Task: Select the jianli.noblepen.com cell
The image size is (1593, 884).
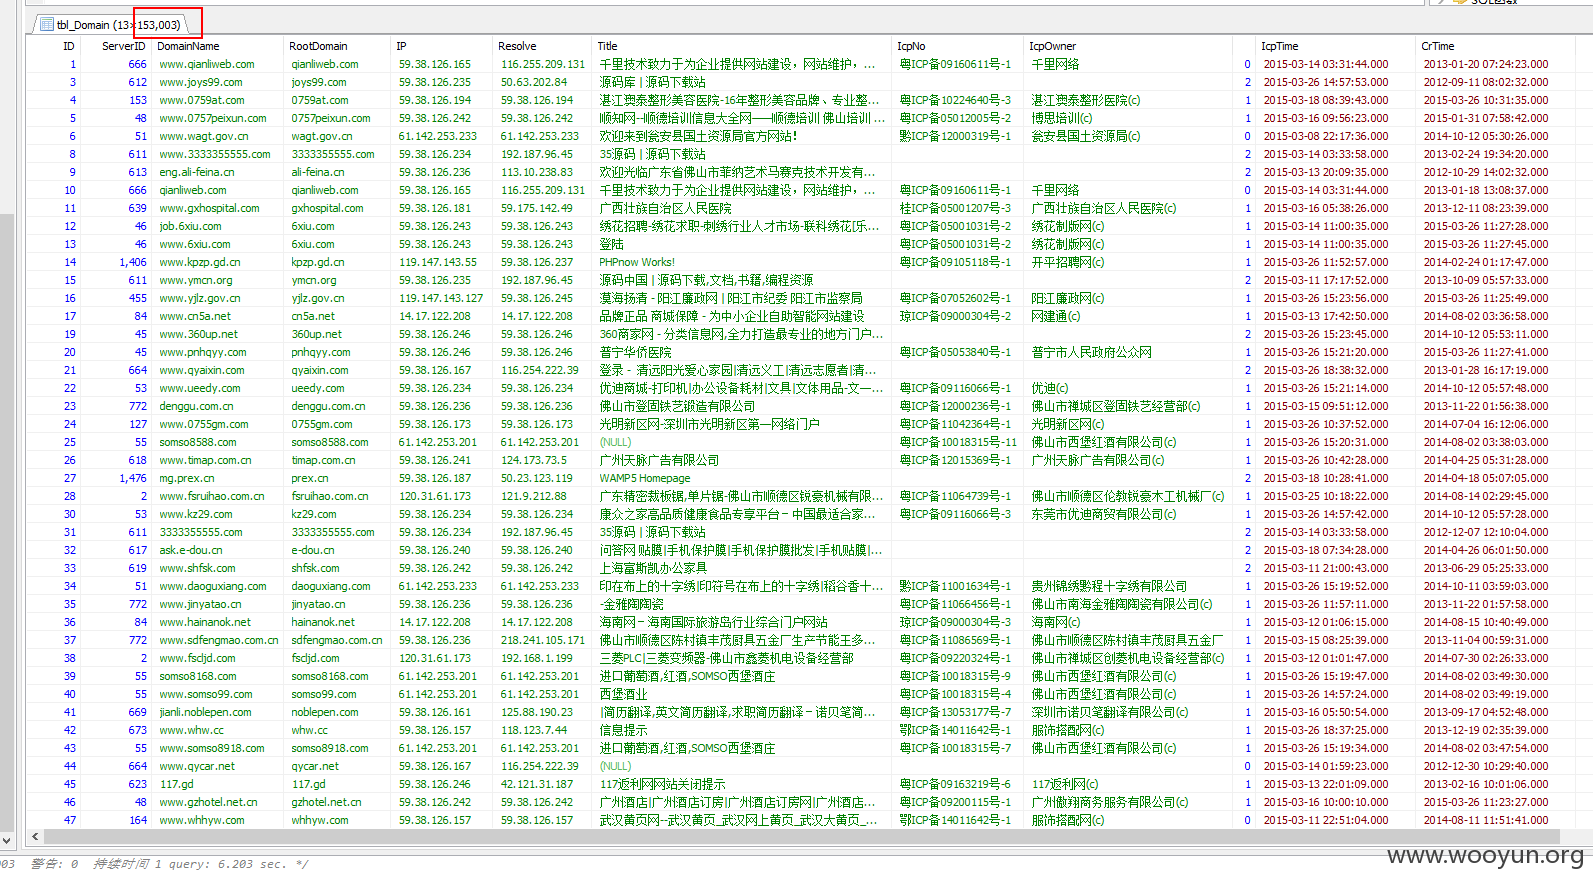Action: pyautogui.click(x=206, y=712)
